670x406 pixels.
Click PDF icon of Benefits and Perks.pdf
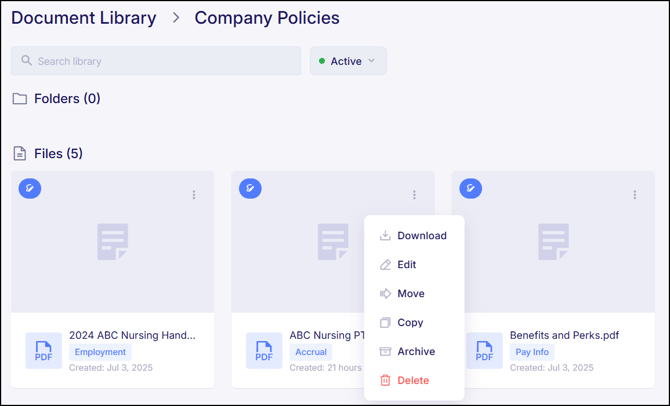coord(485,351)
